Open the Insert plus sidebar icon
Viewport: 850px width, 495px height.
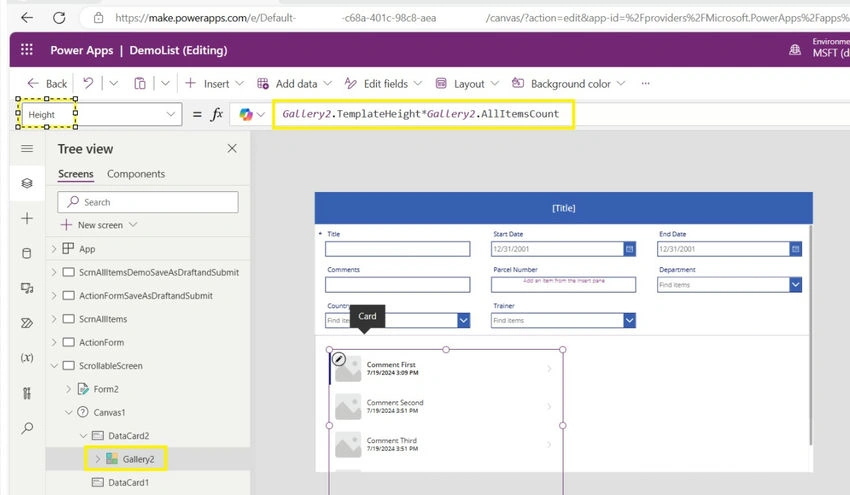point(27,218)
